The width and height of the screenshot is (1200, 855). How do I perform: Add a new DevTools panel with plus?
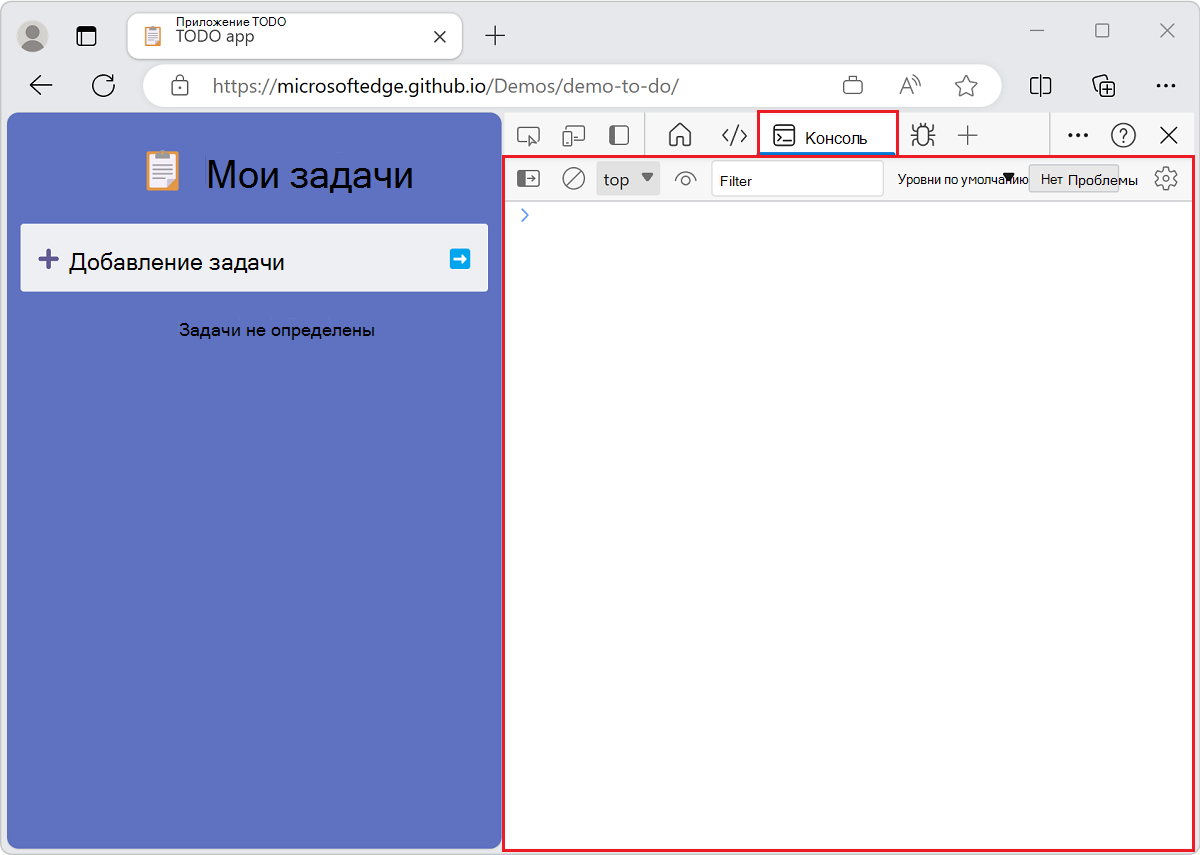[x=968, y=135]
